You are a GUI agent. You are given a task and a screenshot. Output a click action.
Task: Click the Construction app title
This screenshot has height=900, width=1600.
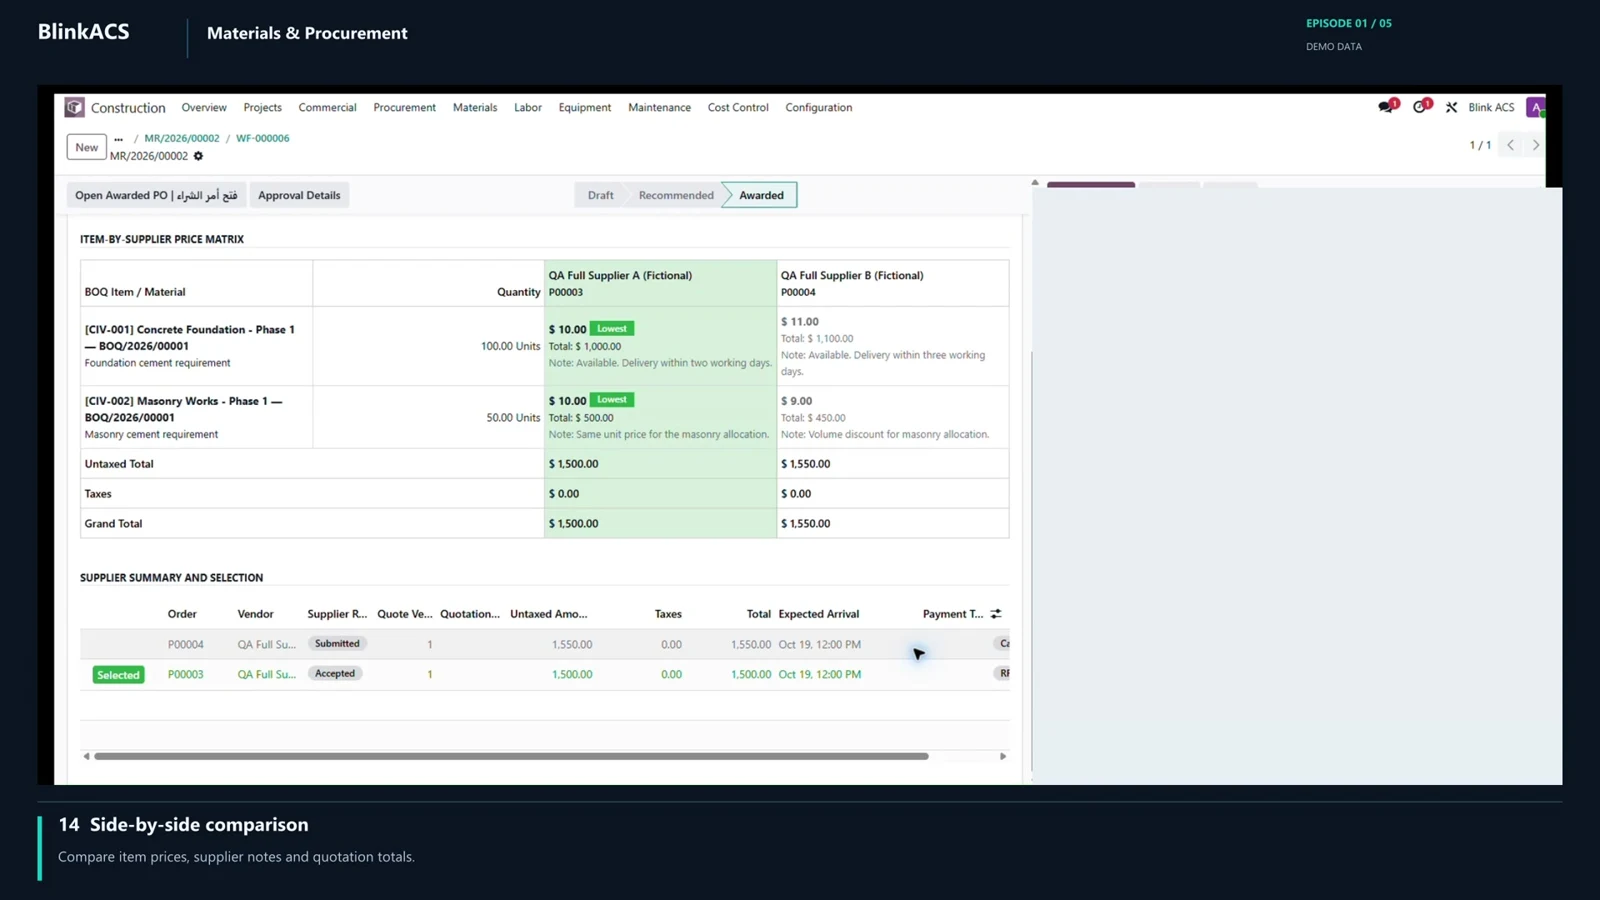pos(128,107)
